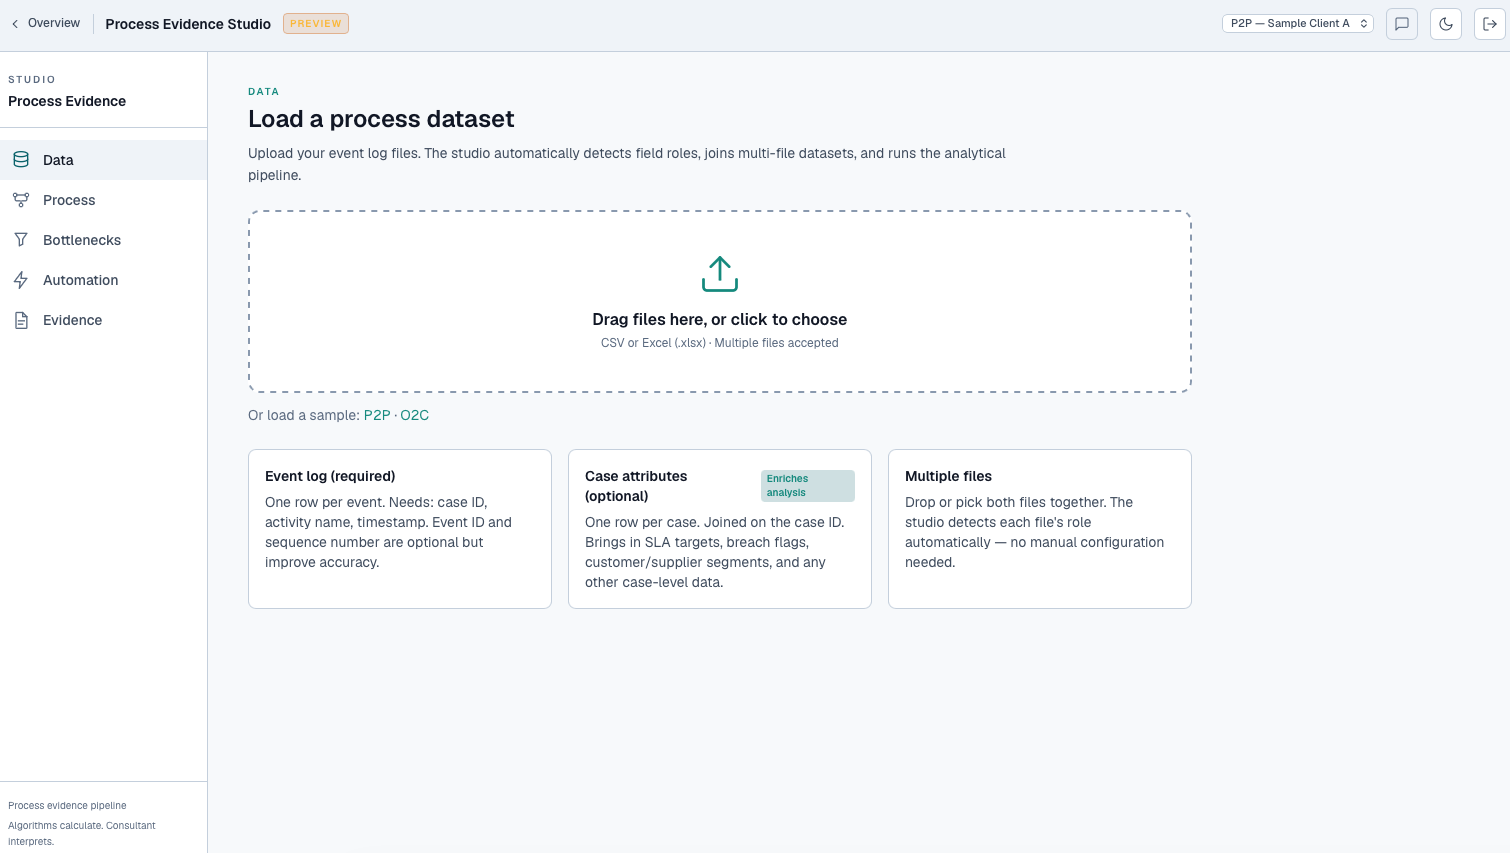Open the Bottlenecks section
Image resolution: width=1510 pixels, height=853 pixels.
coord(103,240)
